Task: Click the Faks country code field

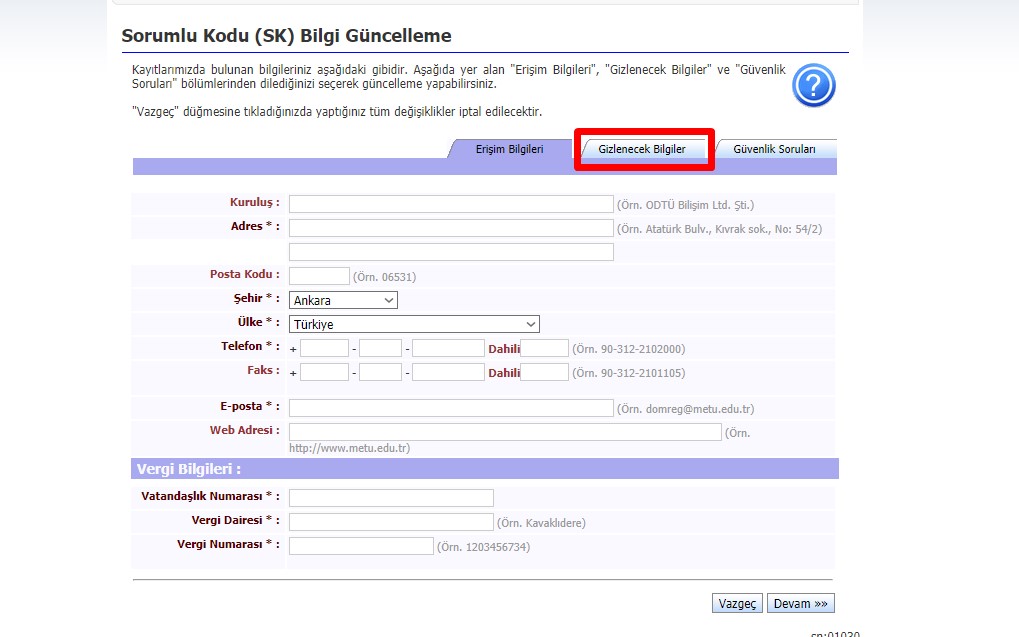Action: (324, 372)
